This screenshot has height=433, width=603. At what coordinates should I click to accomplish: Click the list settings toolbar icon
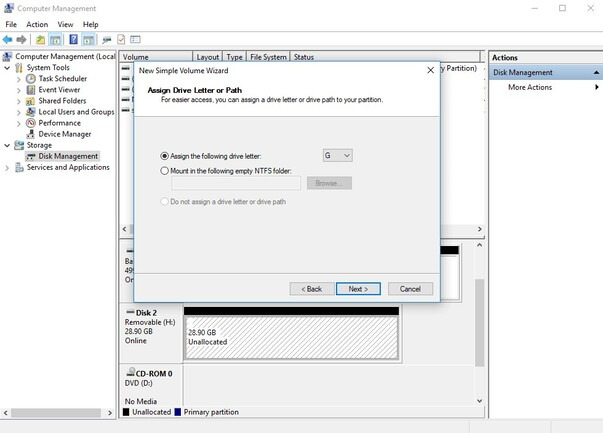(x=135, y=39)
